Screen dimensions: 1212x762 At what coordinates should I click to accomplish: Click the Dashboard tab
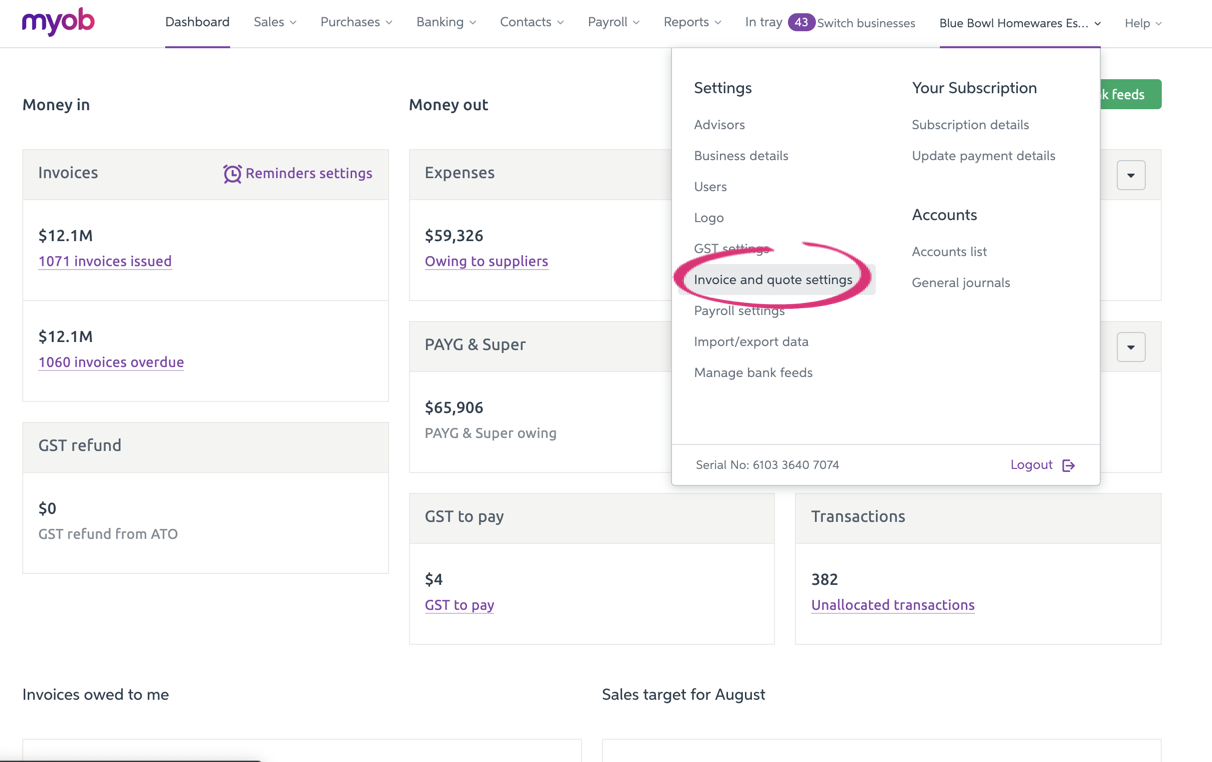pos(197,22)
